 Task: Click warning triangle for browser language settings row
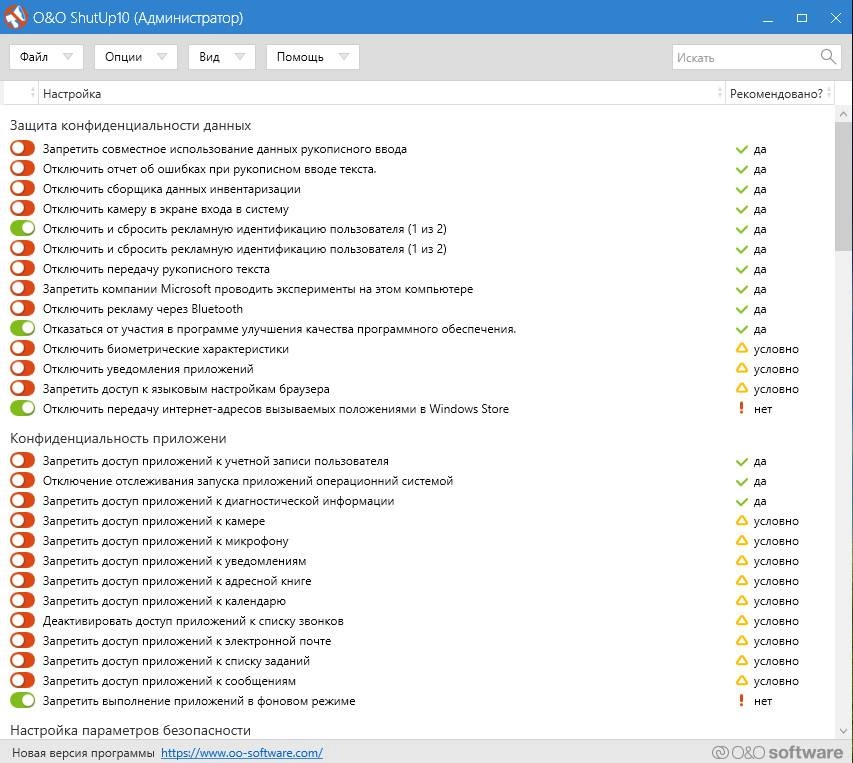[x=741, y=388]
